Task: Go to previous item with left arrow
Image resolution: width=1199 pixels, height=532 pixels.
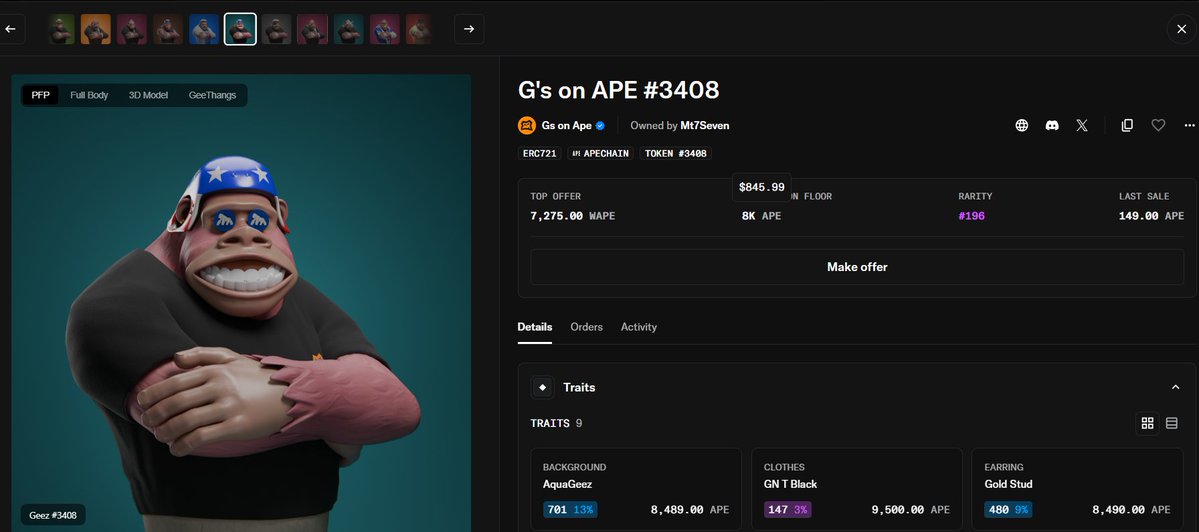Action: pyautogui.click(x=11, y=29)
